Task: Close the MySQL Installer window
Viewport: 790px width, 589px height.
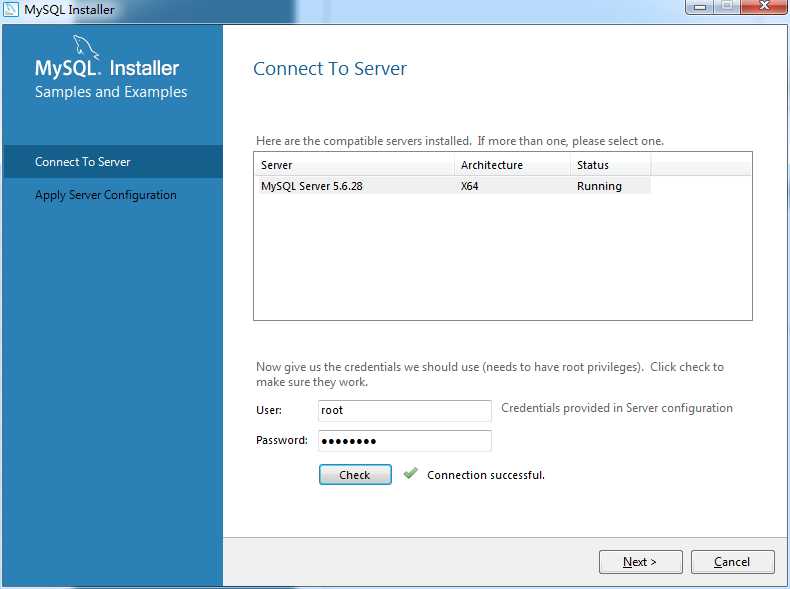Action: [x=764, y=7]
